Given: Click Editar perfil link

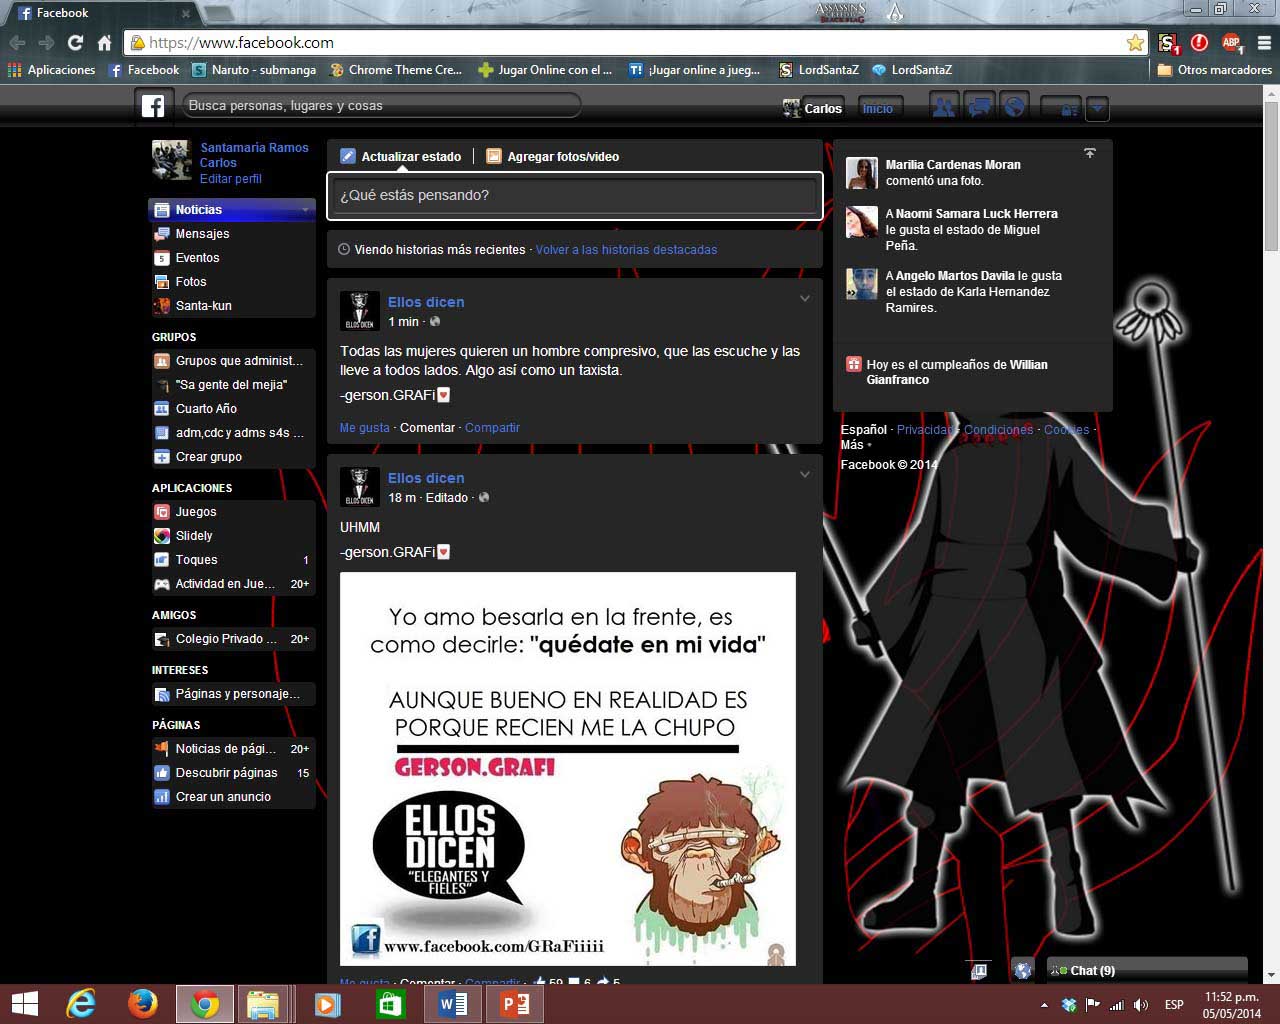Looking at the screenshot, I should (230, 179).
